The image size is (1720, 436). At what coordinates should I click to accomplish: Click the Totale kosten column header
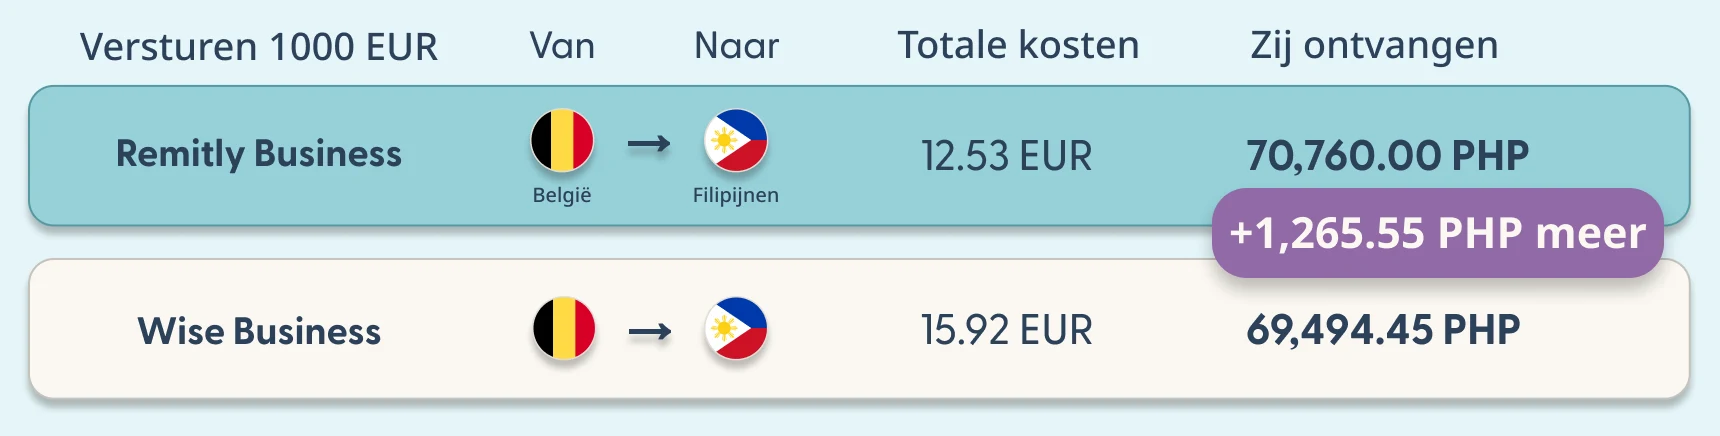(x=1018, y=45)
